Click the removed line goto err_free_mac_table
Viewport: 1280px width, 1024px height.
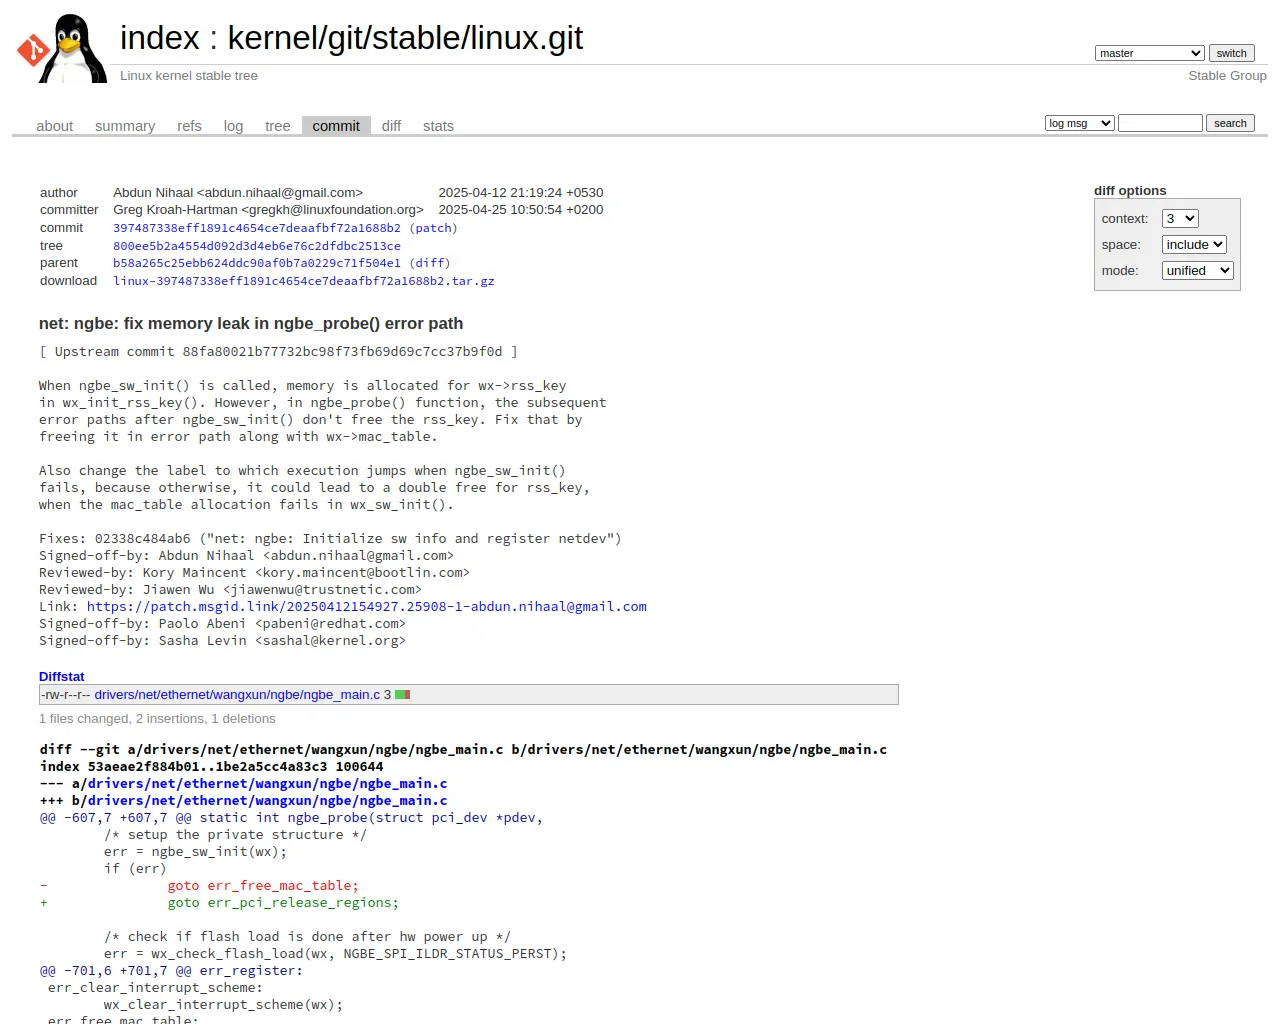click(199, 886)
